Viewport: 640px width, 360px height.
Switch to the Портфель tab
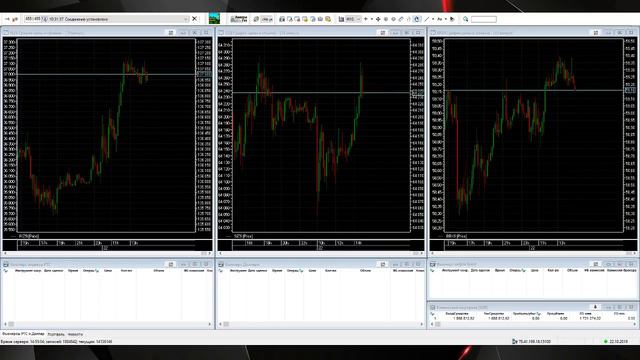click(56, 334)
